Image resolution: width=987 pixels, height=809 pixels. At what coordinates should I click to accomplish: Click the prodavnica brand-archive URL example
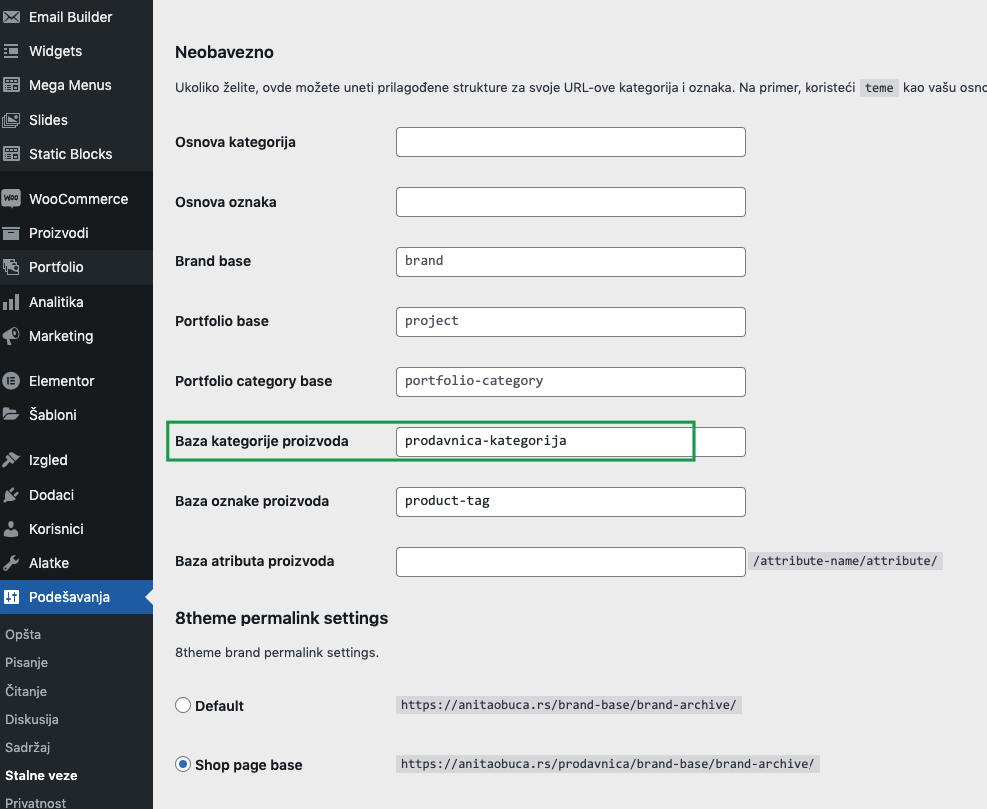pos(607,764)
